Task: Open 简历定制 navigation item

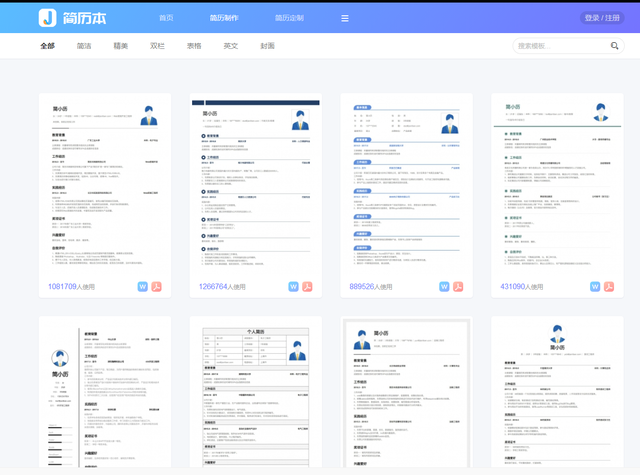Action: pyautogui.click(x=289, y=18)
